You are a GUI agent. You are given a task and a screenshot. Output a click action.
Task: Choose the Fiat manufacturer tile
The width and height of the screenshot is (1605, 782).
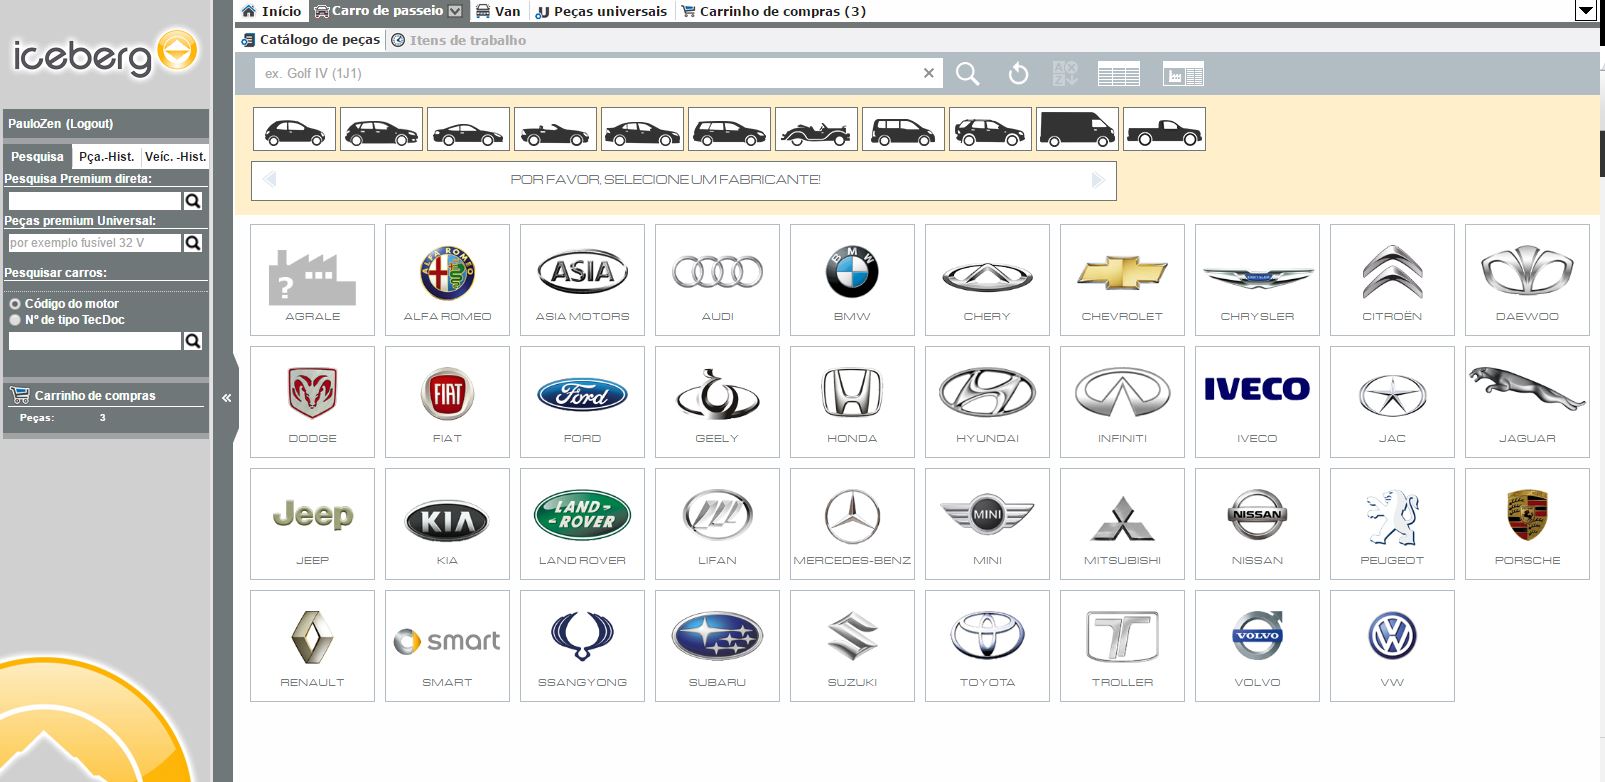tap(447, 402)
